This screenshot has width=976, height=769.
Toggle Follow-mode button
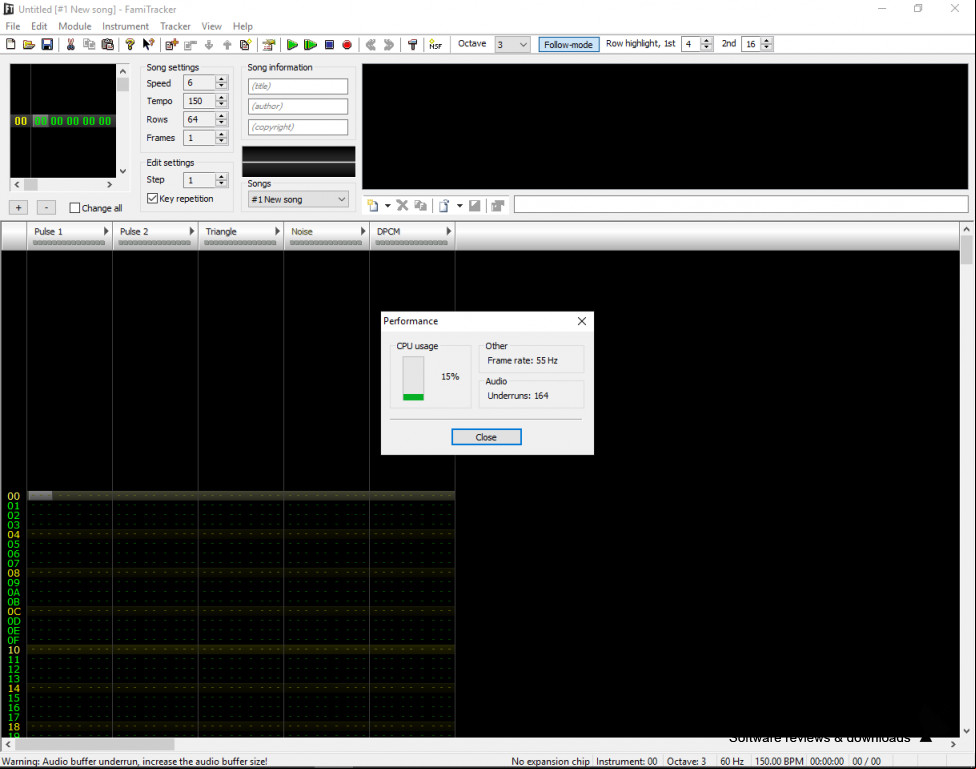pyautogui.click(x=568, y=44)
